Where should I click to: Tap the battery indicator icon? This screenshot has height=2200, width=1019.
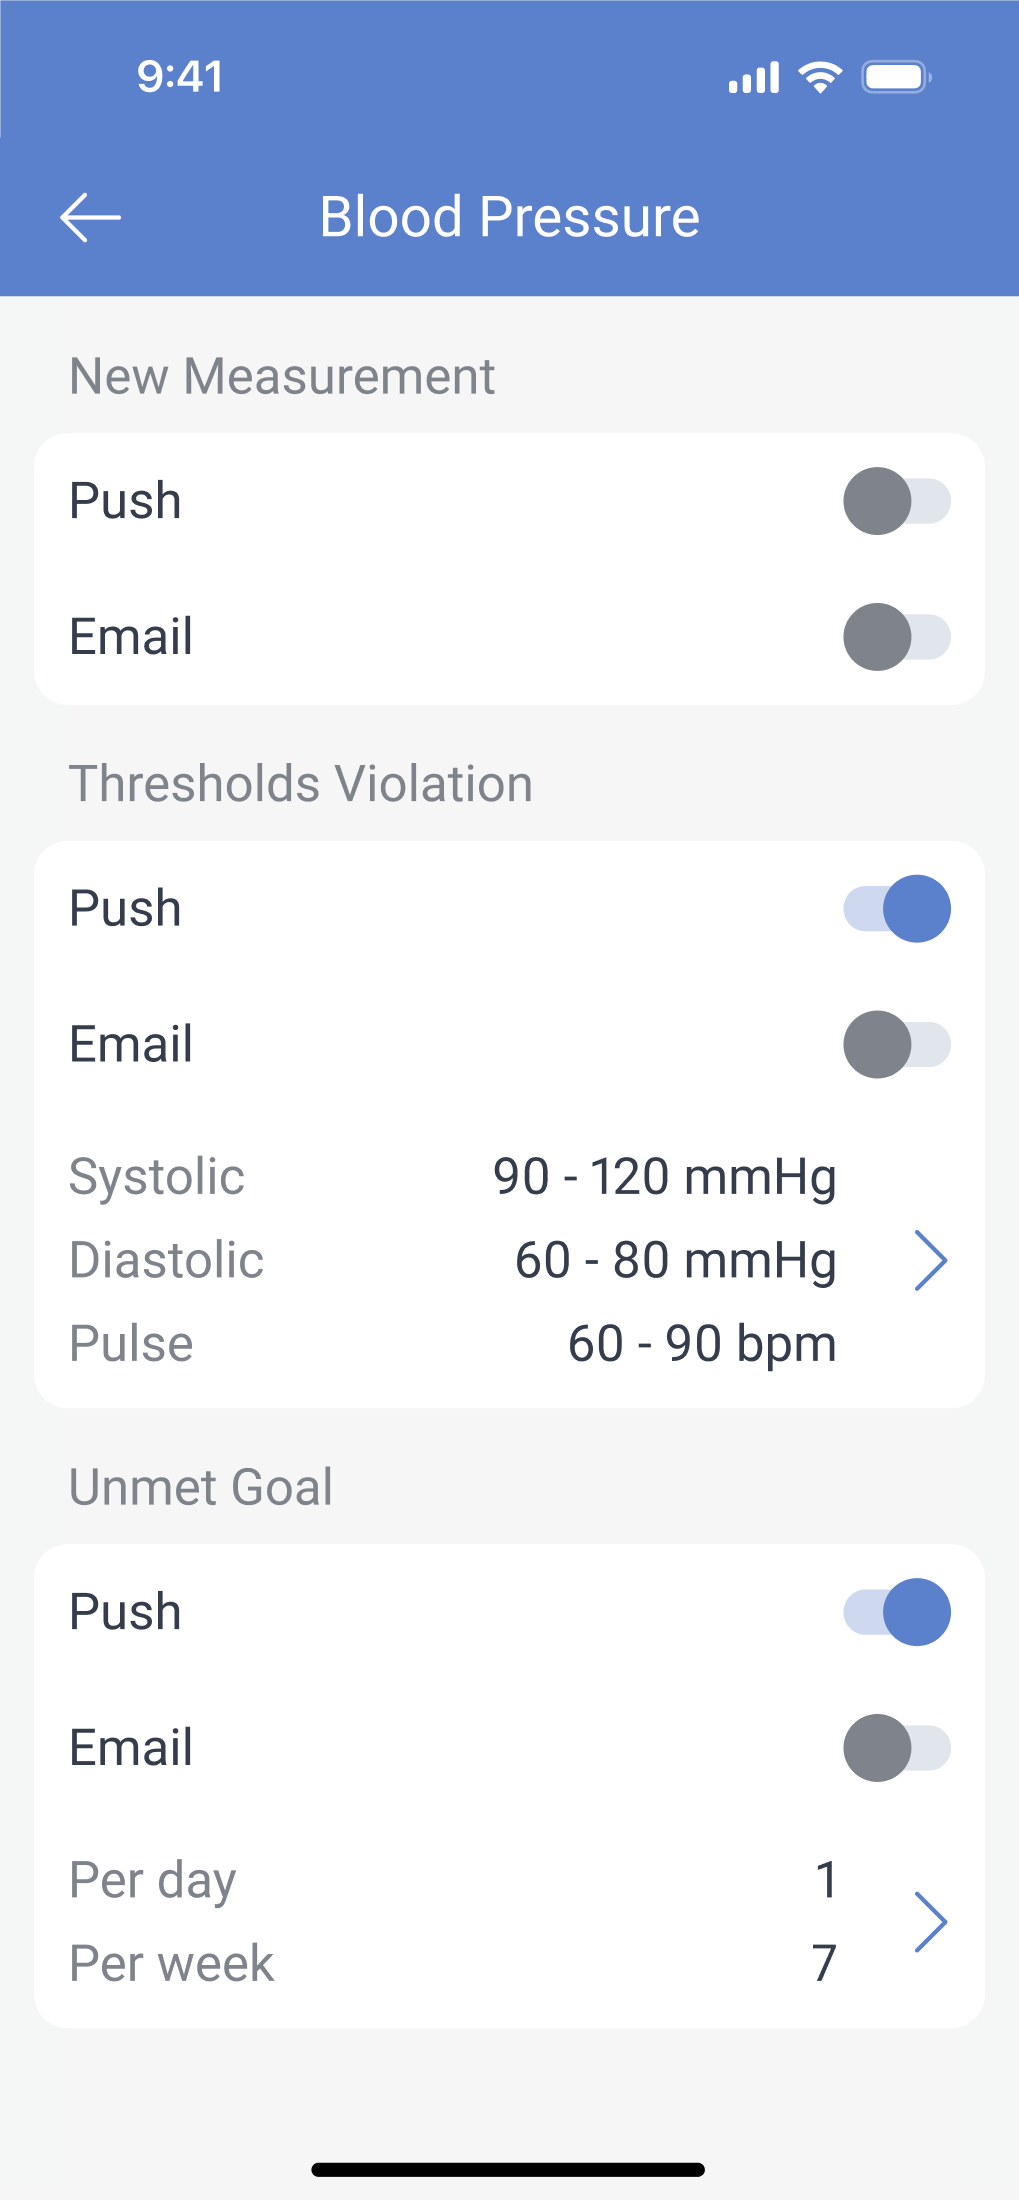(897, 77)
